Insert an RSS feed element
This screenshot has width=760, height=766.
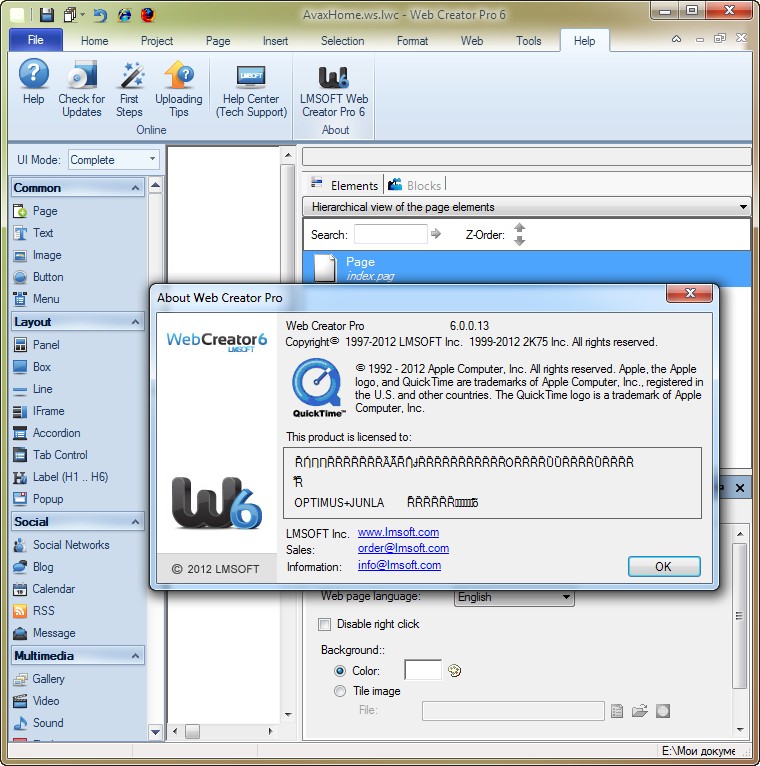[34, 611]
